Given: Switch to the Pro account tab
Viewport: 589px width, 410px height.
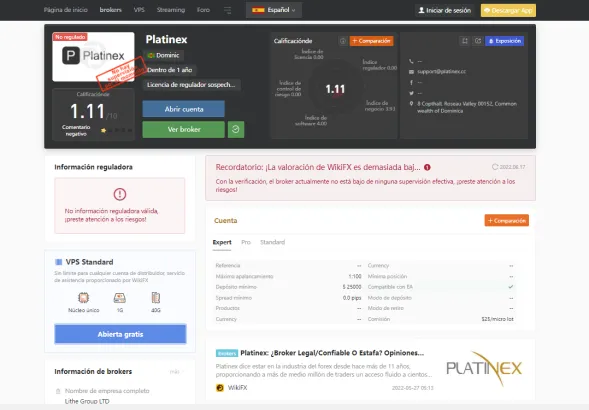Looking at the screenshot, I should 246,242.
